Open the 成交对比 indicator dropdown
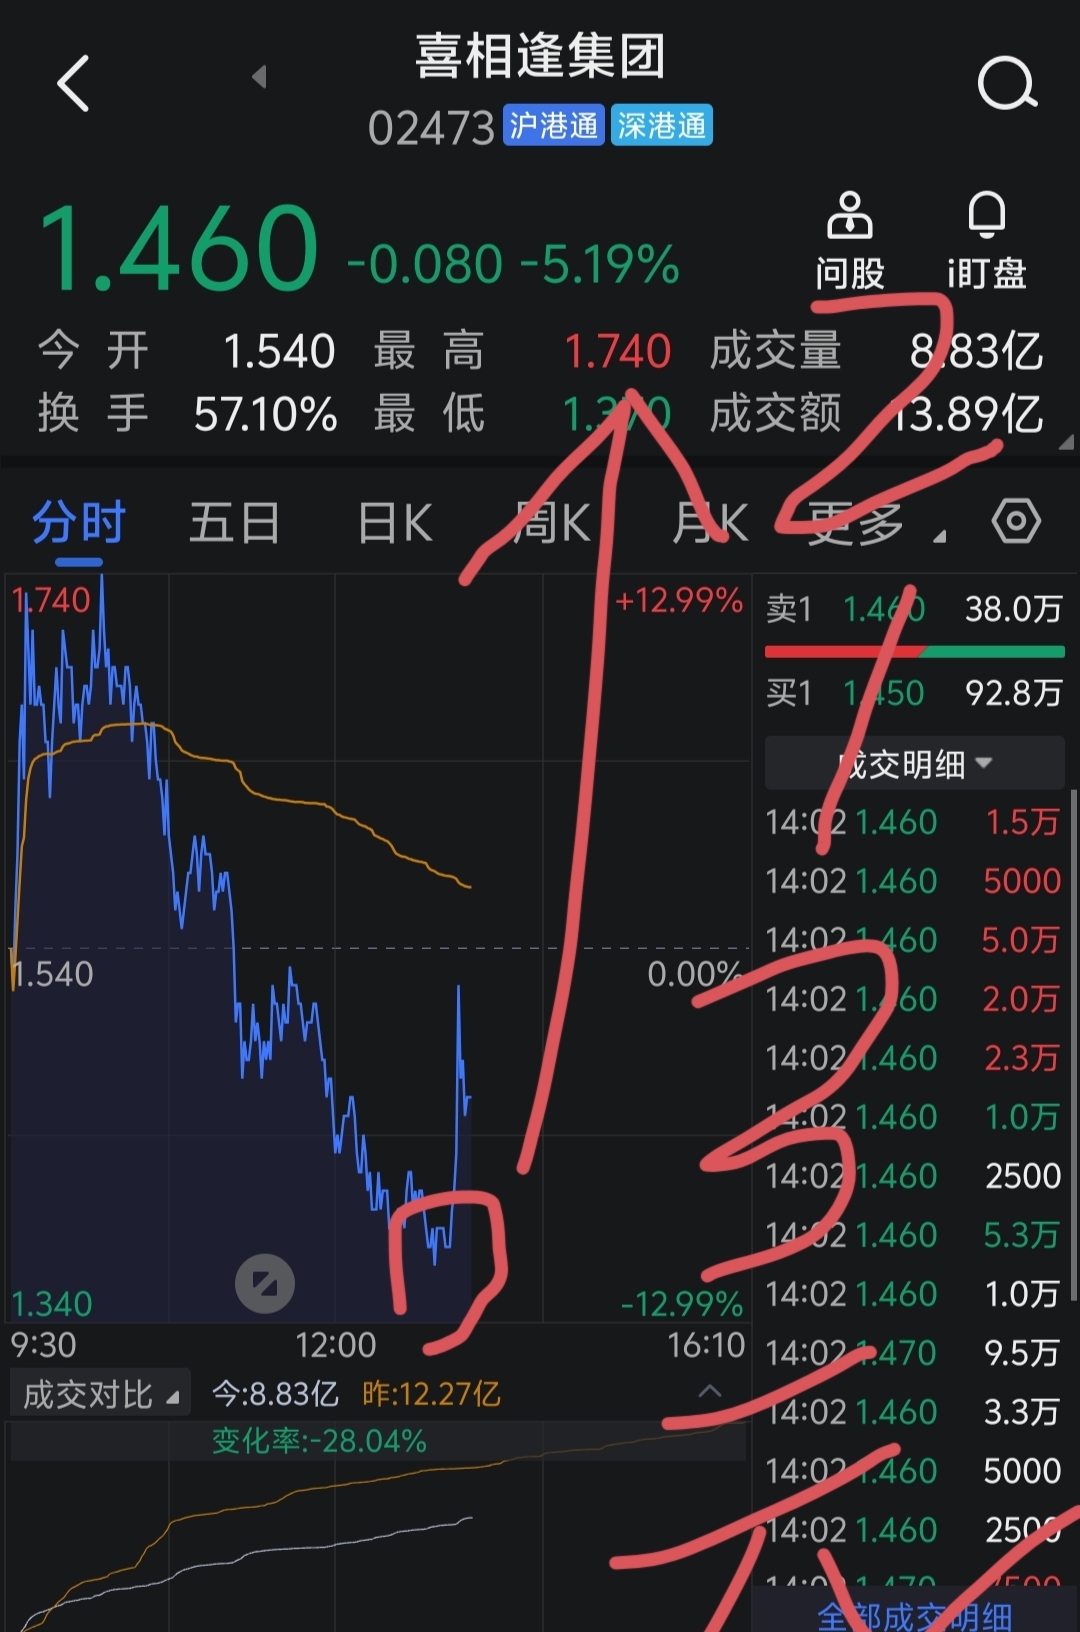1080x1632 pixels. [x=100, y=1394]
